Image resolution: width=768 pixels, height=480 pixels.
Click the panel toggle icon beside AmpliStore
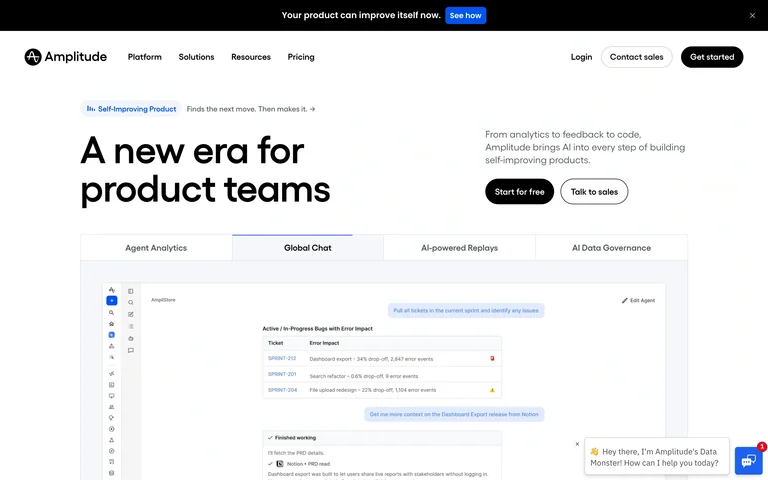131,291
